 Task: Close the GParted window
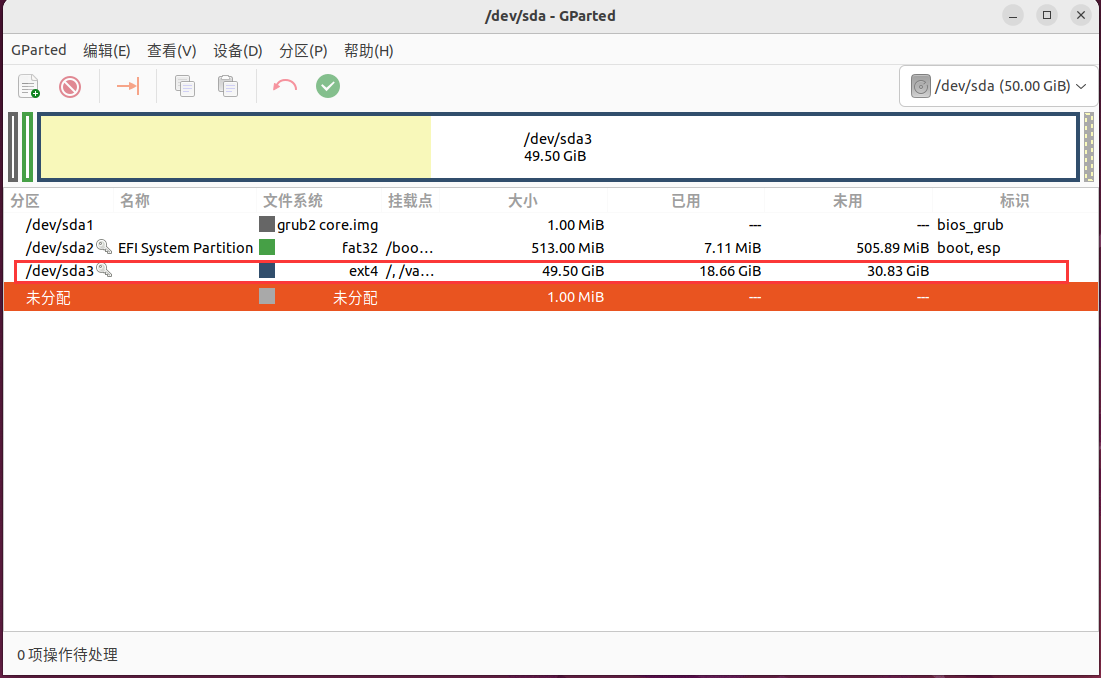[1081, 15]
